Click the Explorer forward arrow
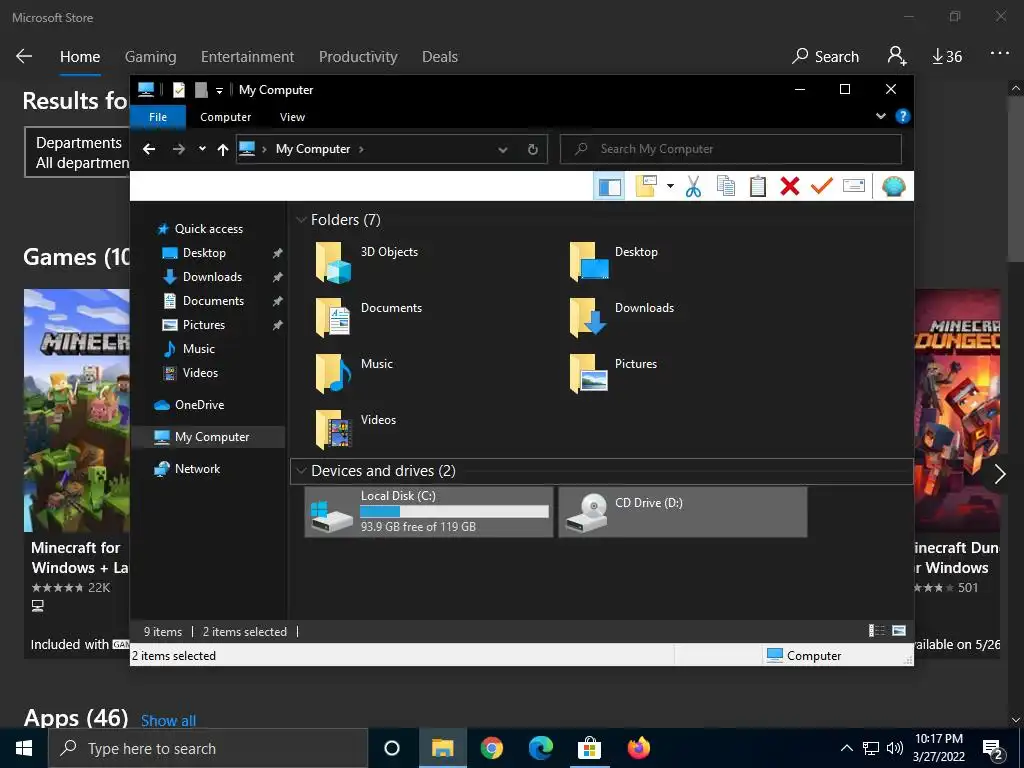1024x768 pixels. pyautogui.click(x=179, y=149)
